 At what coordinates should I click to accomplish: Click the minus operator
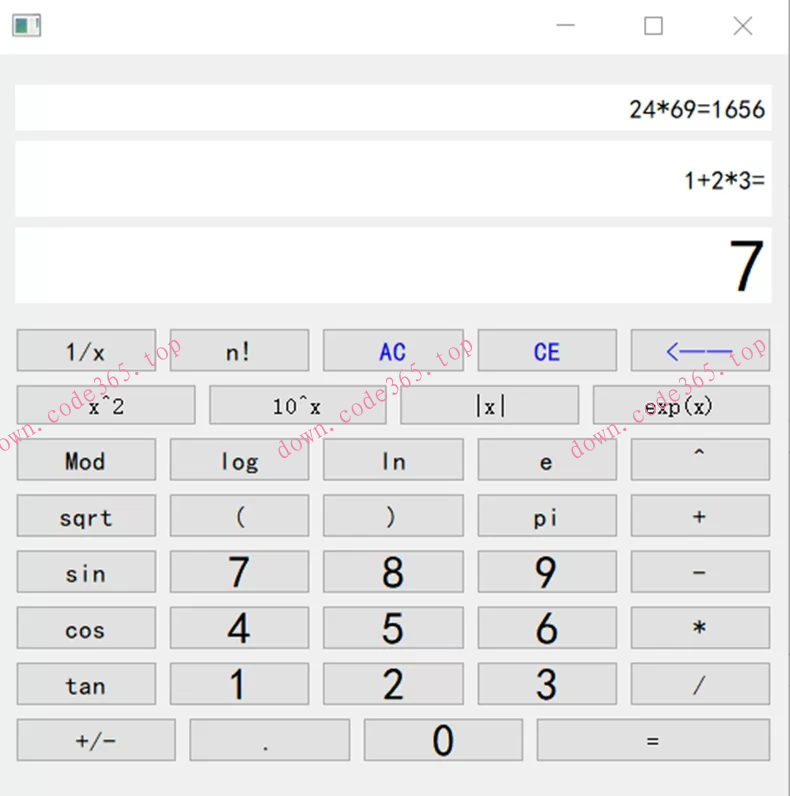(700, 572)
